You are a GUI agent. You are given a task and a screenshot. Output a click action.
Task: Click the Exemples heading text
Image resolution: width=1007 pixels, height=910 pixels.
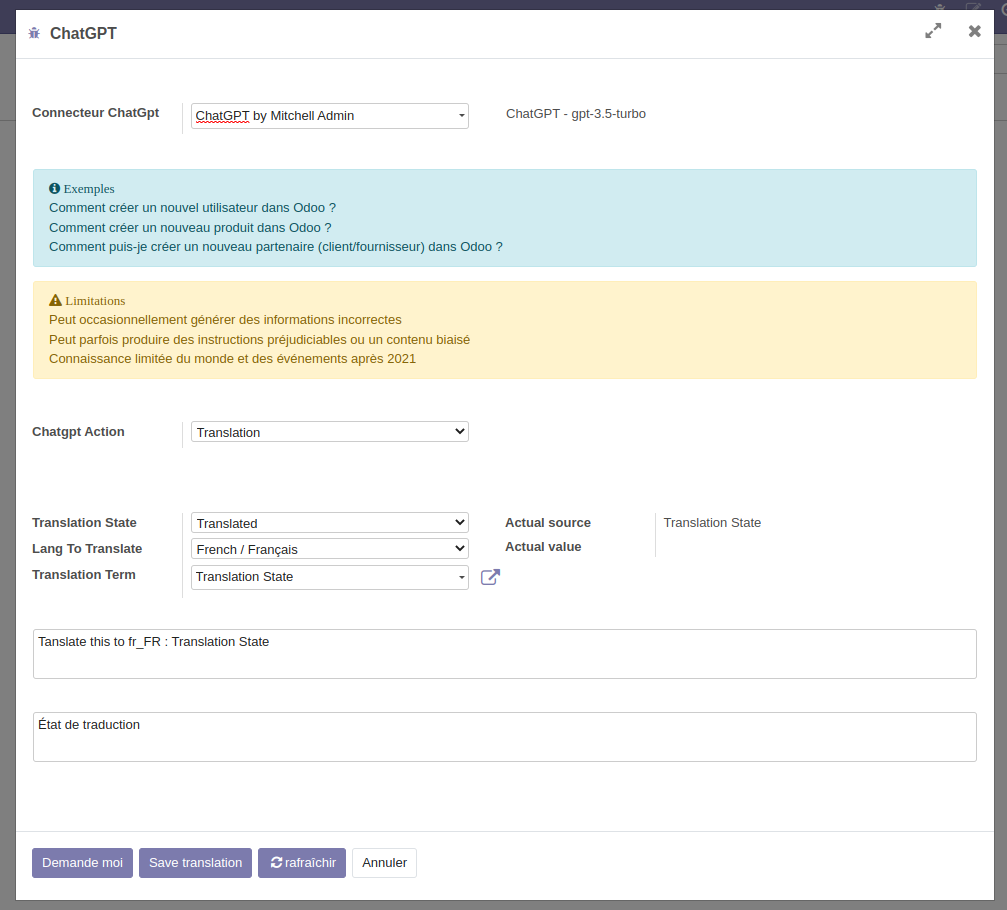tap(89, 189)
